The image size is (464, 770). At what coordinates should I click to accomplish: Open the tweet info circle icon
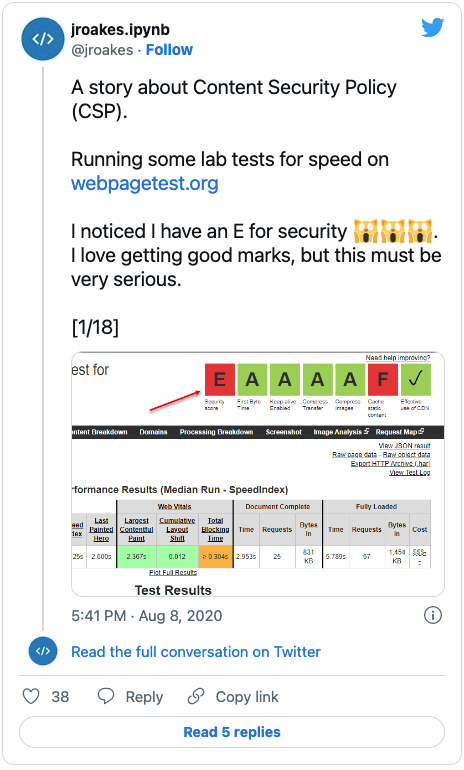point(433,615)
